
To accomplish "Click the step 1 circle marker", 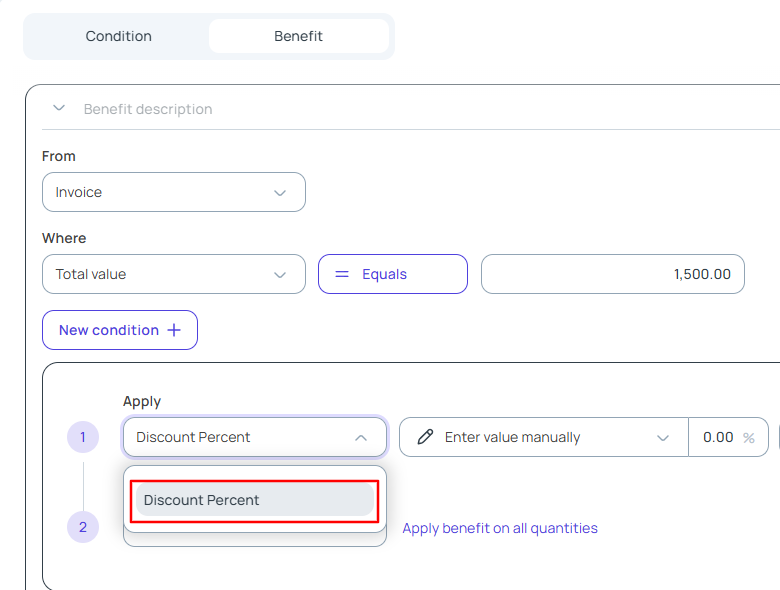I will [83, 437].
